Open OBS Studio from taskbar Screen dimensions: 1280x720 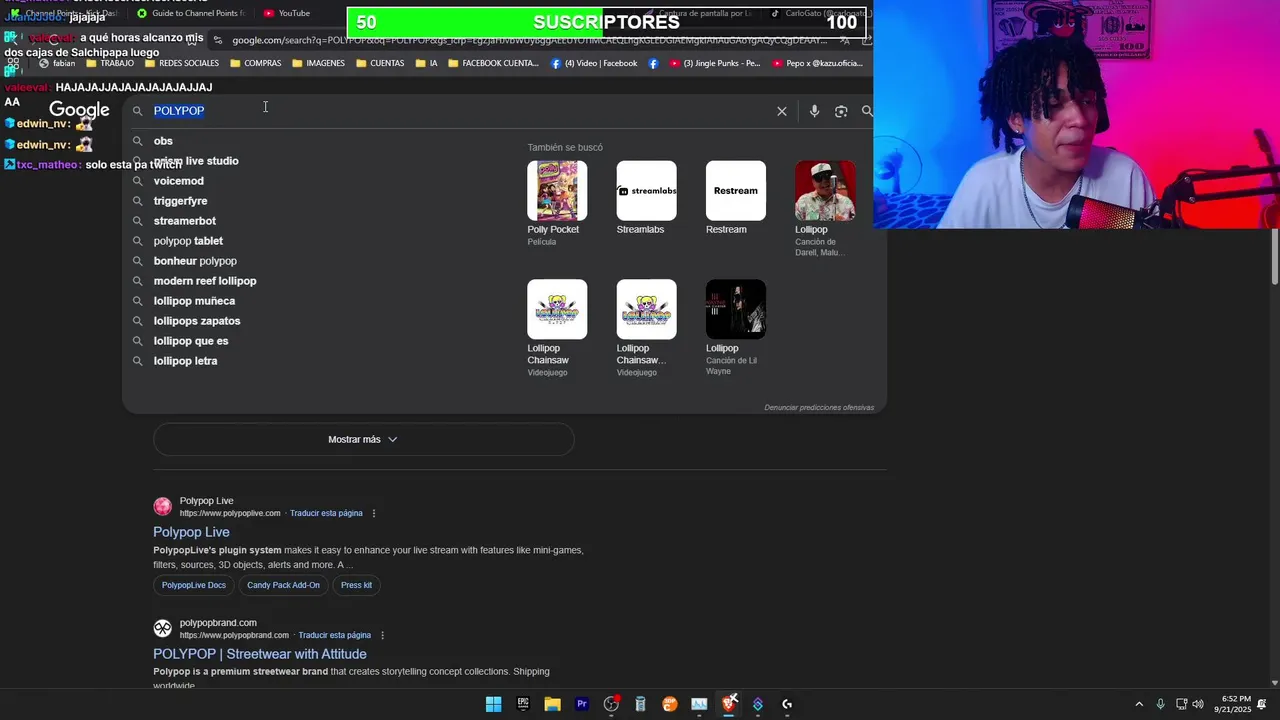pyautogui.click(x=611, y=704)
